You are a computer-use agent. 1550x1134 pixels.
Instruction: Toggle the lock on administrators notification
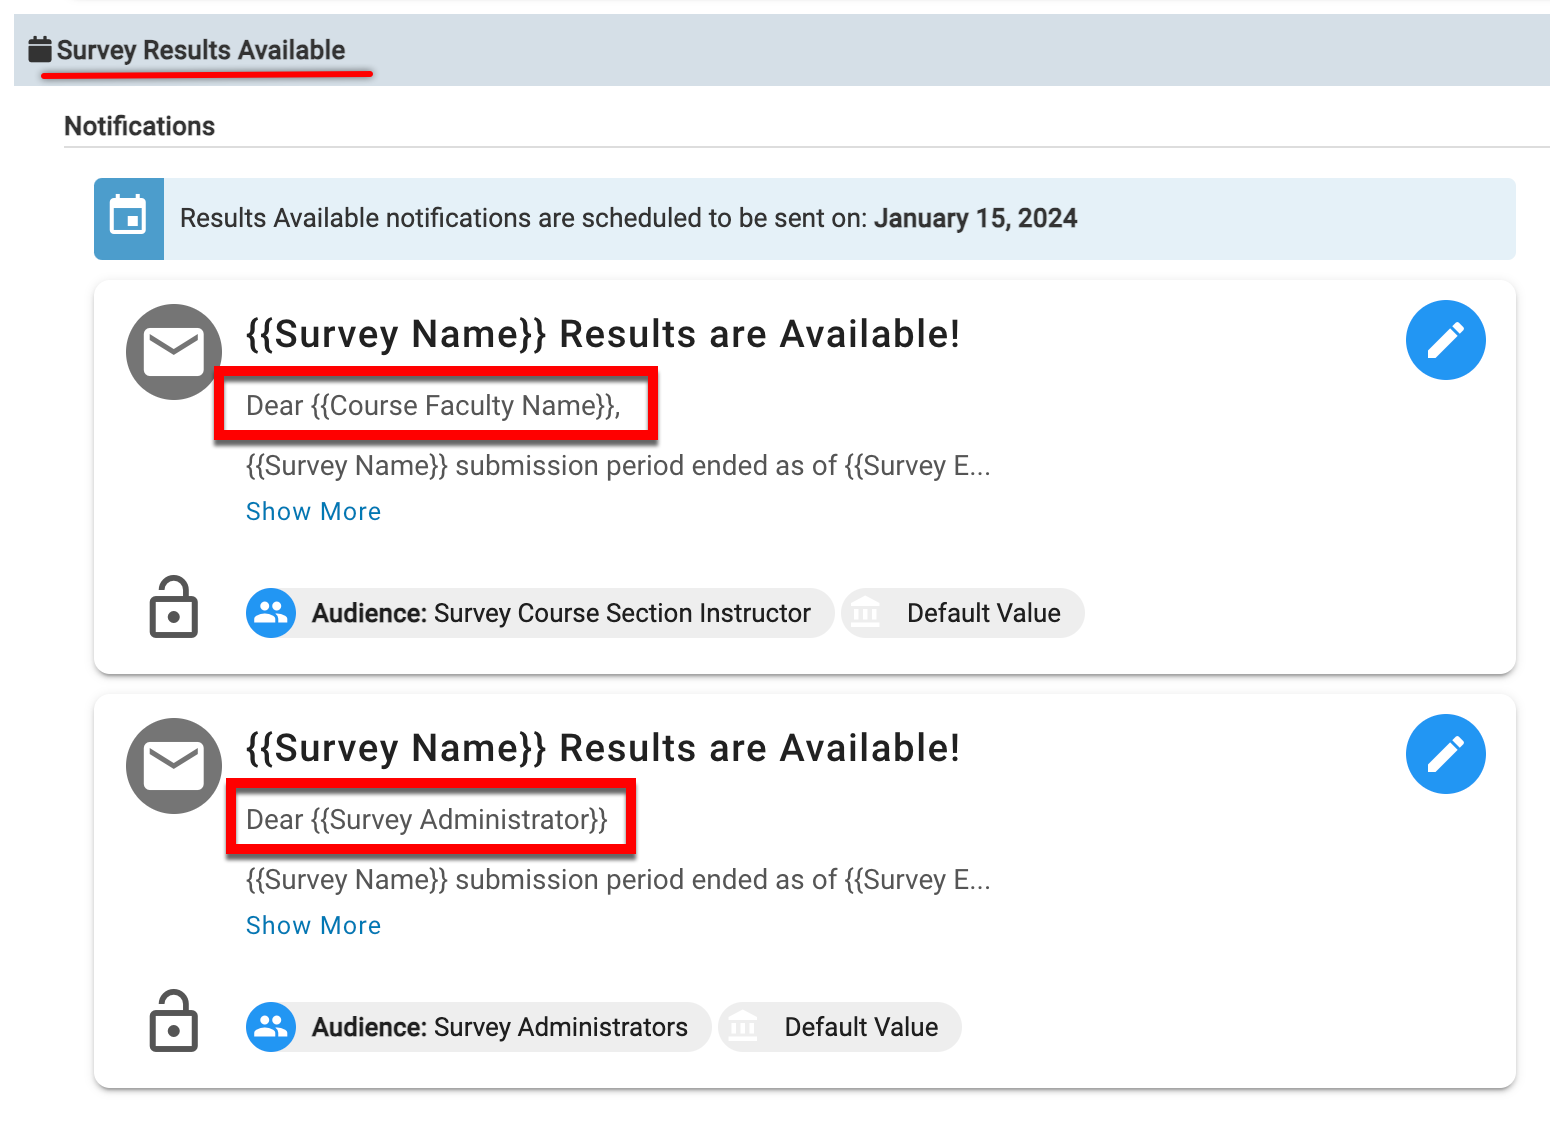[174, 1021]
